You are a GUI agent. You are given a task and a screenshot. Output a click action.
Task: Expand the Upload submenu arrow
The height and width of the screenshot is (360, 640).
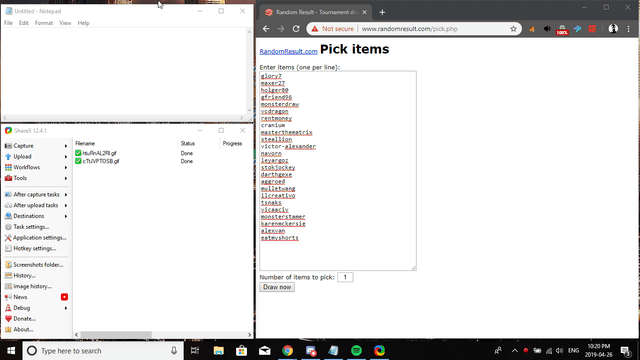pyautogui.click(x=66, y=157)
